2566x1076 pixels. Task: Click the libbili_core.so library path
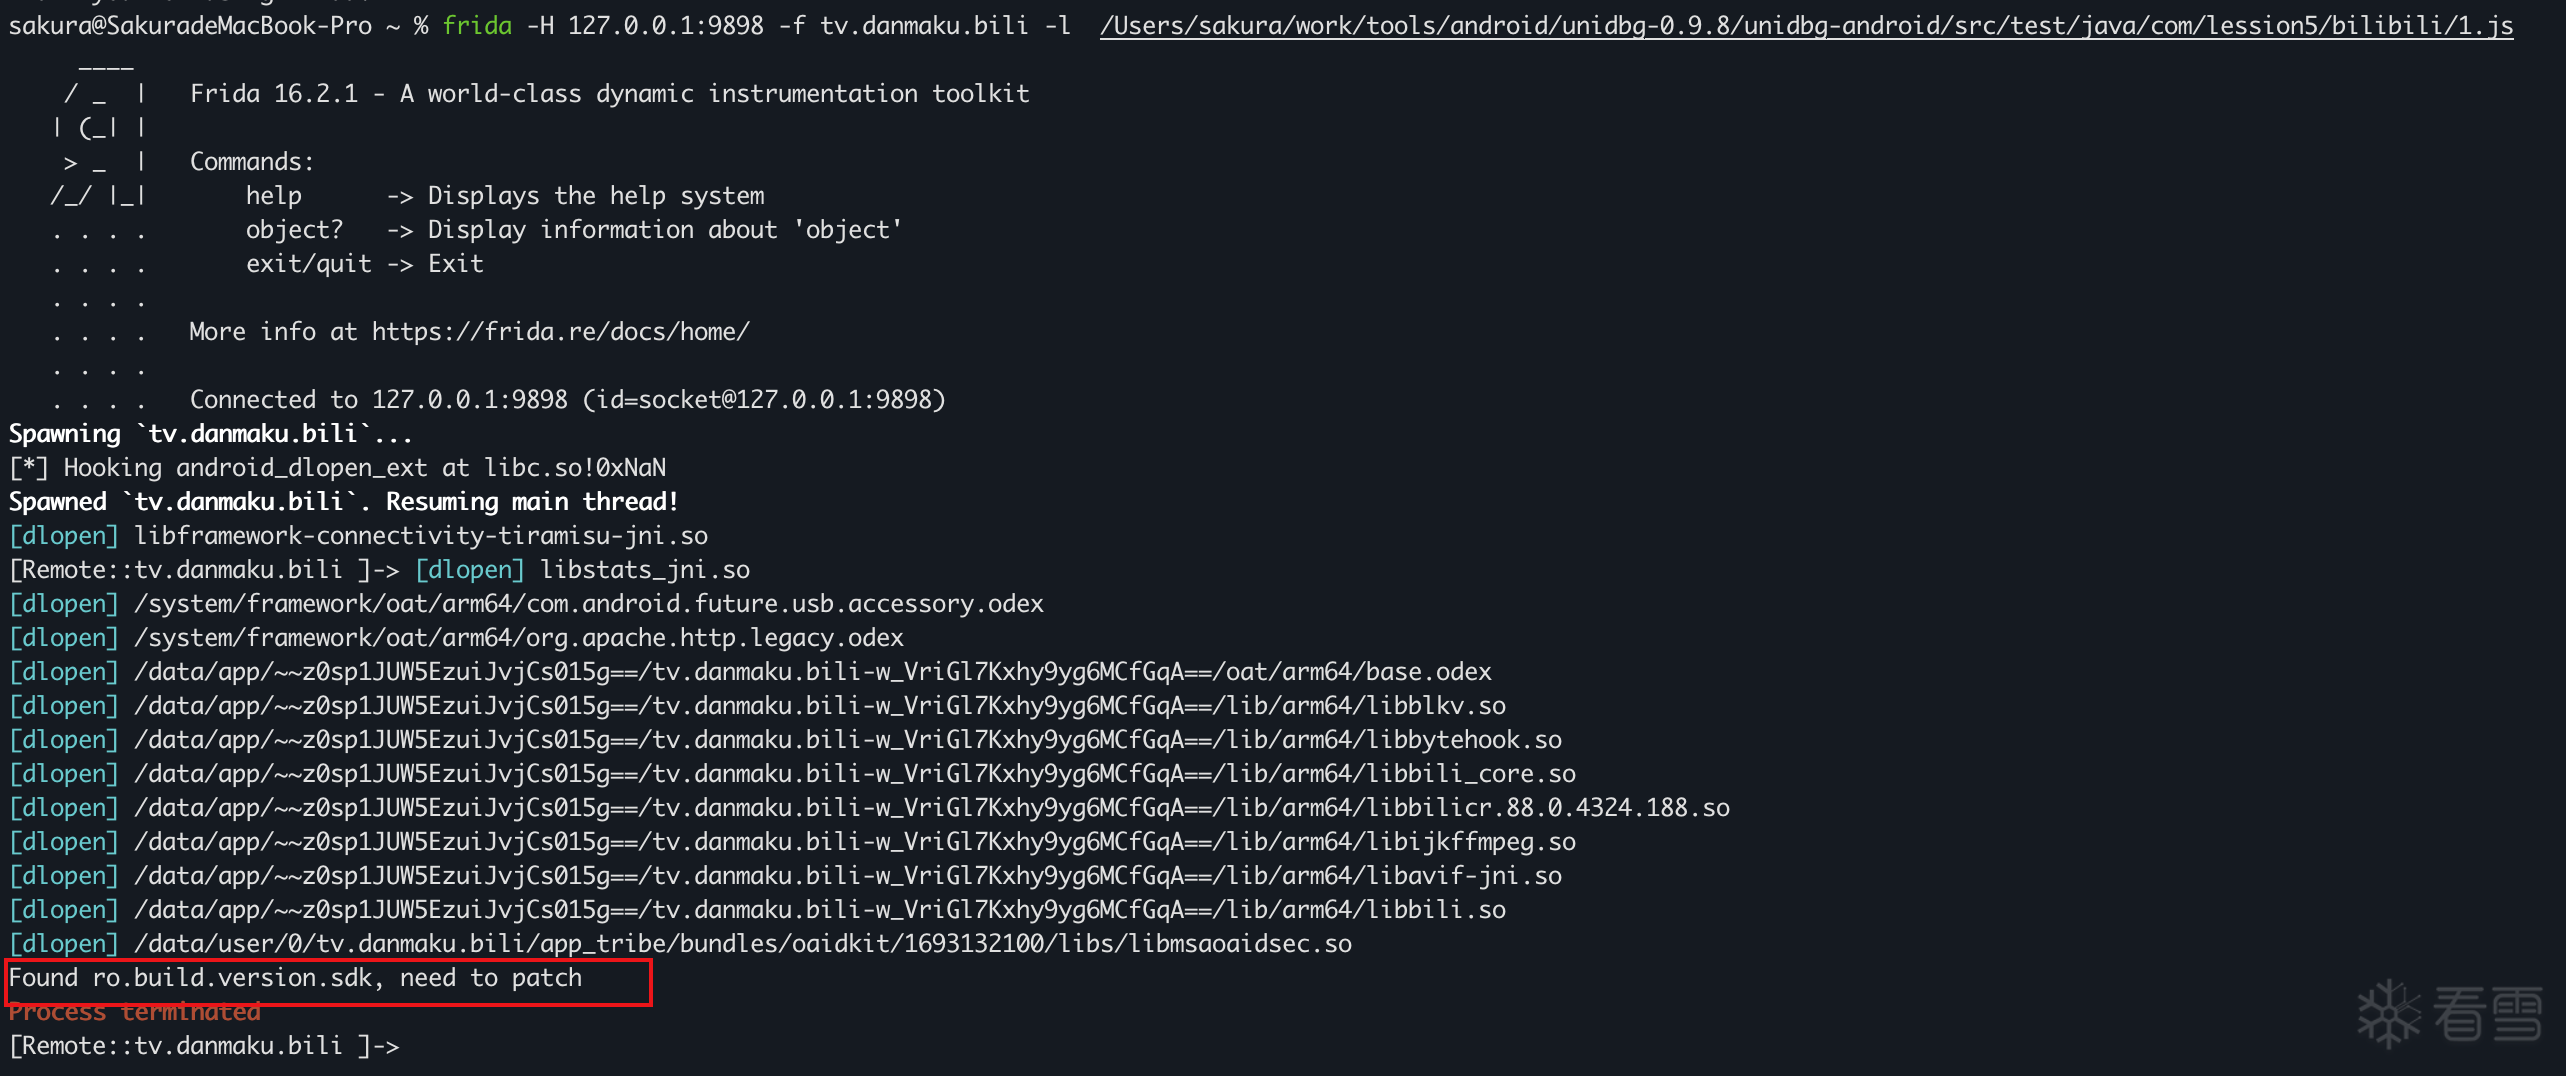coord(854,774)
